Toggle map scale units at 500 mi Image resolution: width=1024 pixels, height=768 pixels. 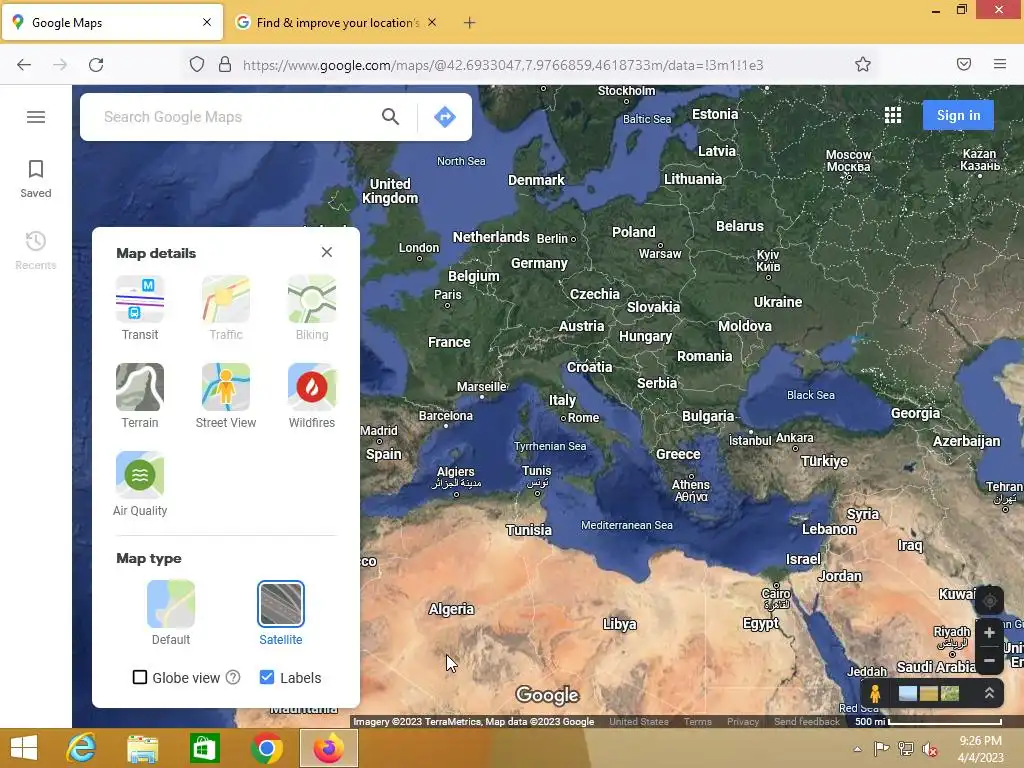(x=928, y=722)
